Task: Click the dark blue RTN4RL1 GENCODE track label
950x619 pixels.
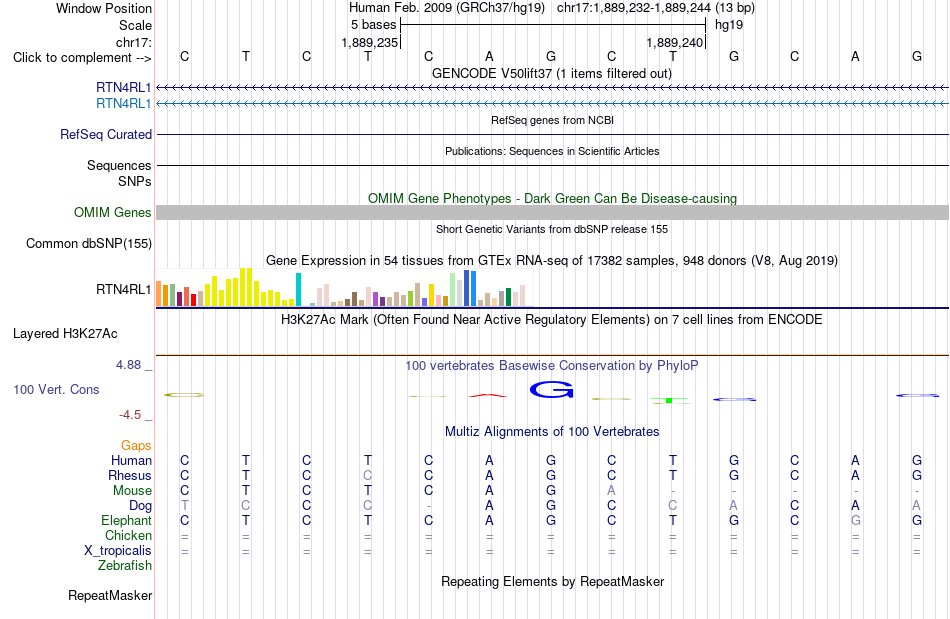Action: pos(124,88)
